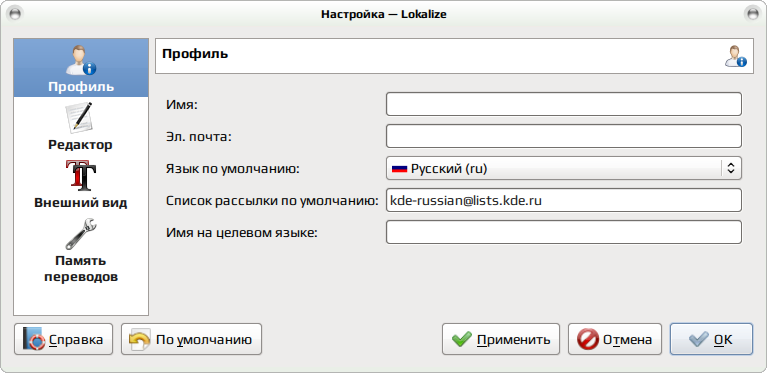Image resolution: width=767 pixels, height=373 pixels.
Task: Expand the Язык по умолчанию dropdown
Action: pos(564,168)
